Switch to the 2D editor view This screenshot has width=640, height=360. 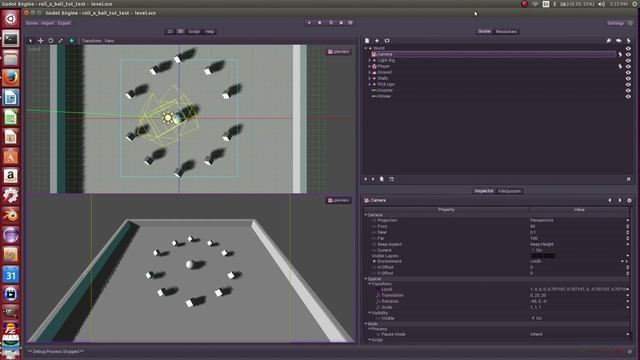click(170, 31)
